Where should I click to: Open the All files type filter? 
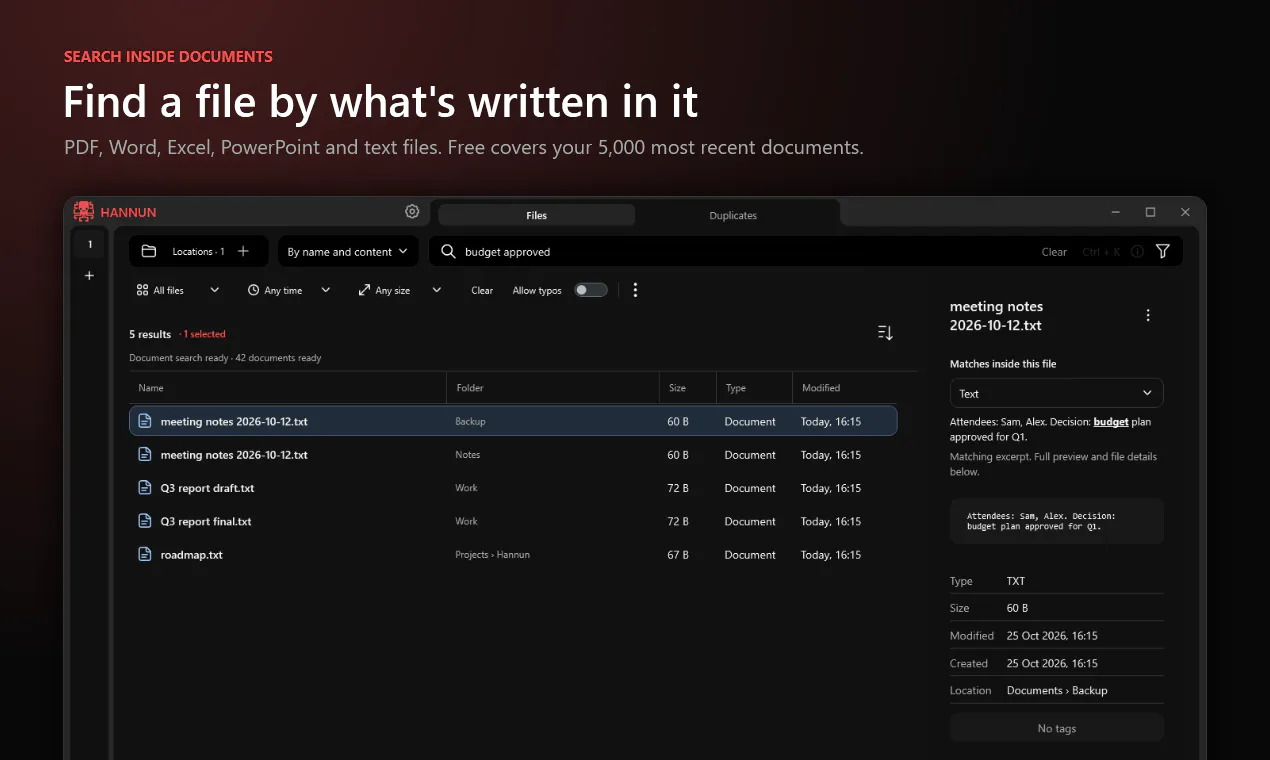[x=178, y=290]
